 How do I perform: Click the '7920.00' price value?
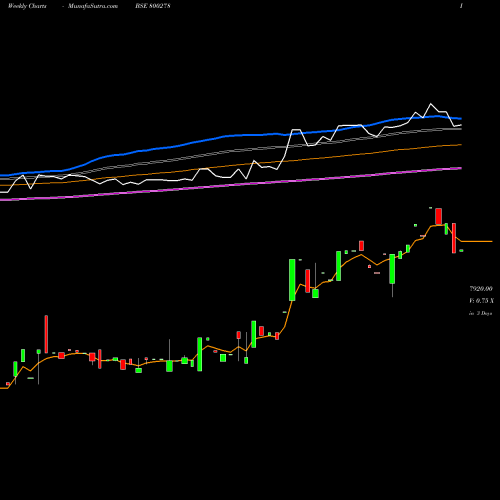tap(481, 289)
